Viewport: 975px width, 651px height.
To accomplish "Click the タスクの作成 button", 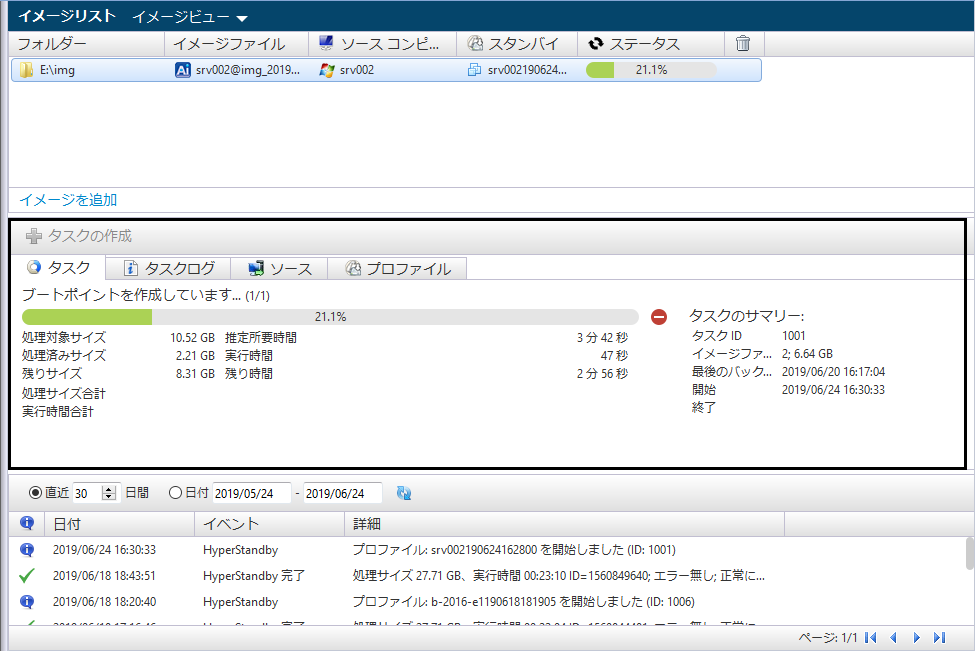I will tap(79, 236).
